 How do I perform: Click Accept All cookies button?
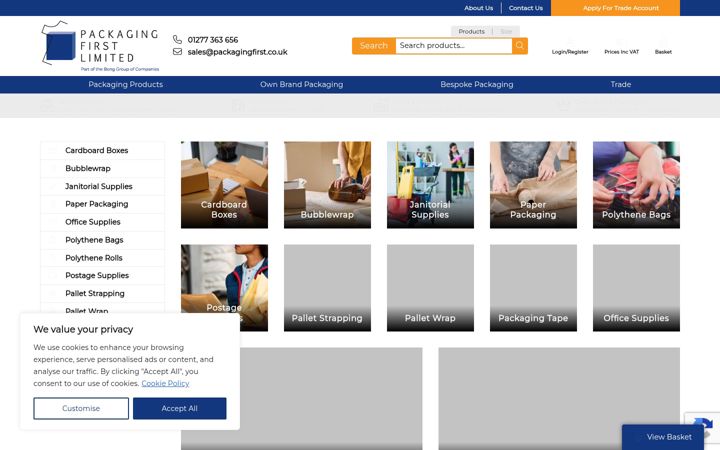(180, 408)
